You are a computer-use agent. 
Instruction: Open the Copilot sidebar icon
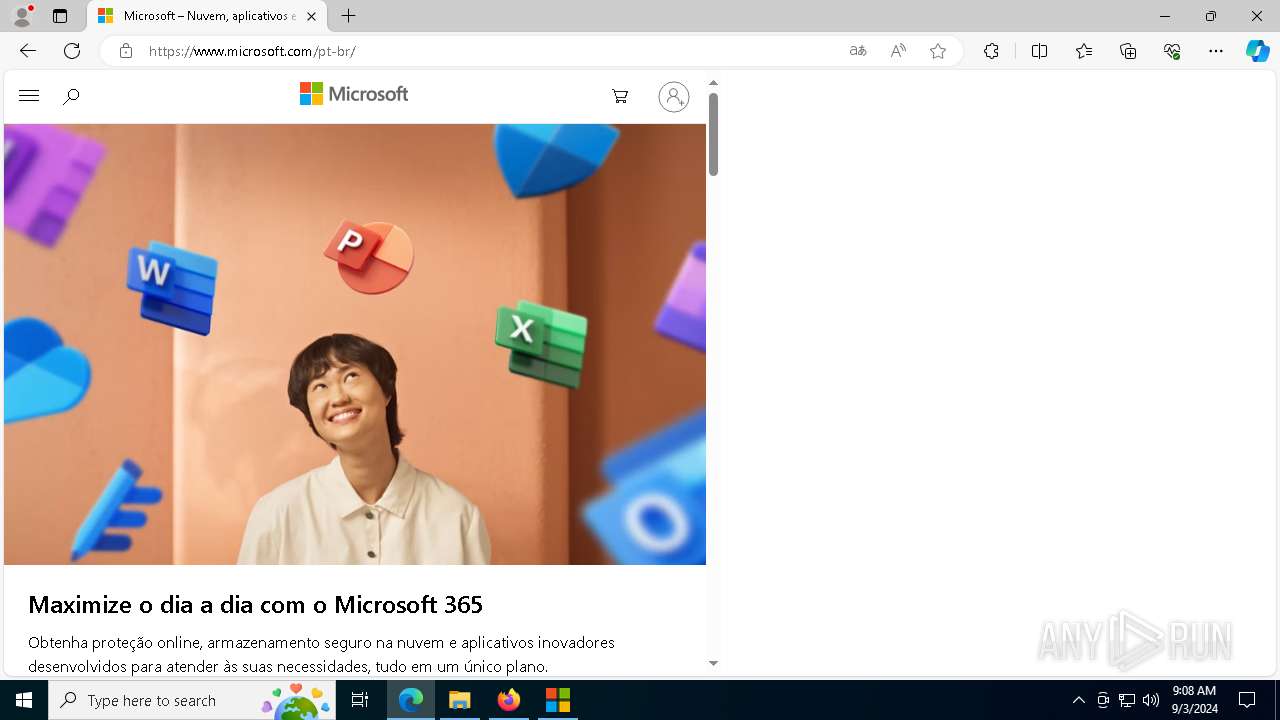(1257, 51)
